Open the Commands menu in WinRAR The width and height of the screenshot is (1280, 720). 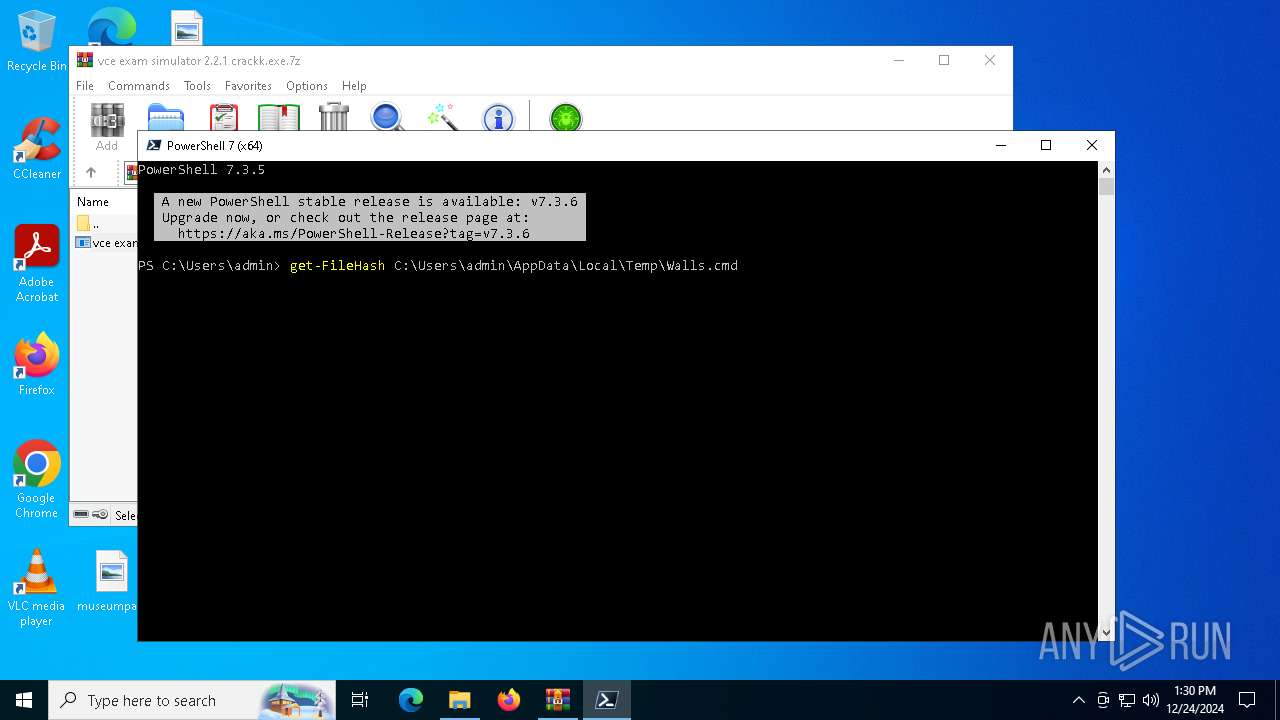[x=139, y=86]
